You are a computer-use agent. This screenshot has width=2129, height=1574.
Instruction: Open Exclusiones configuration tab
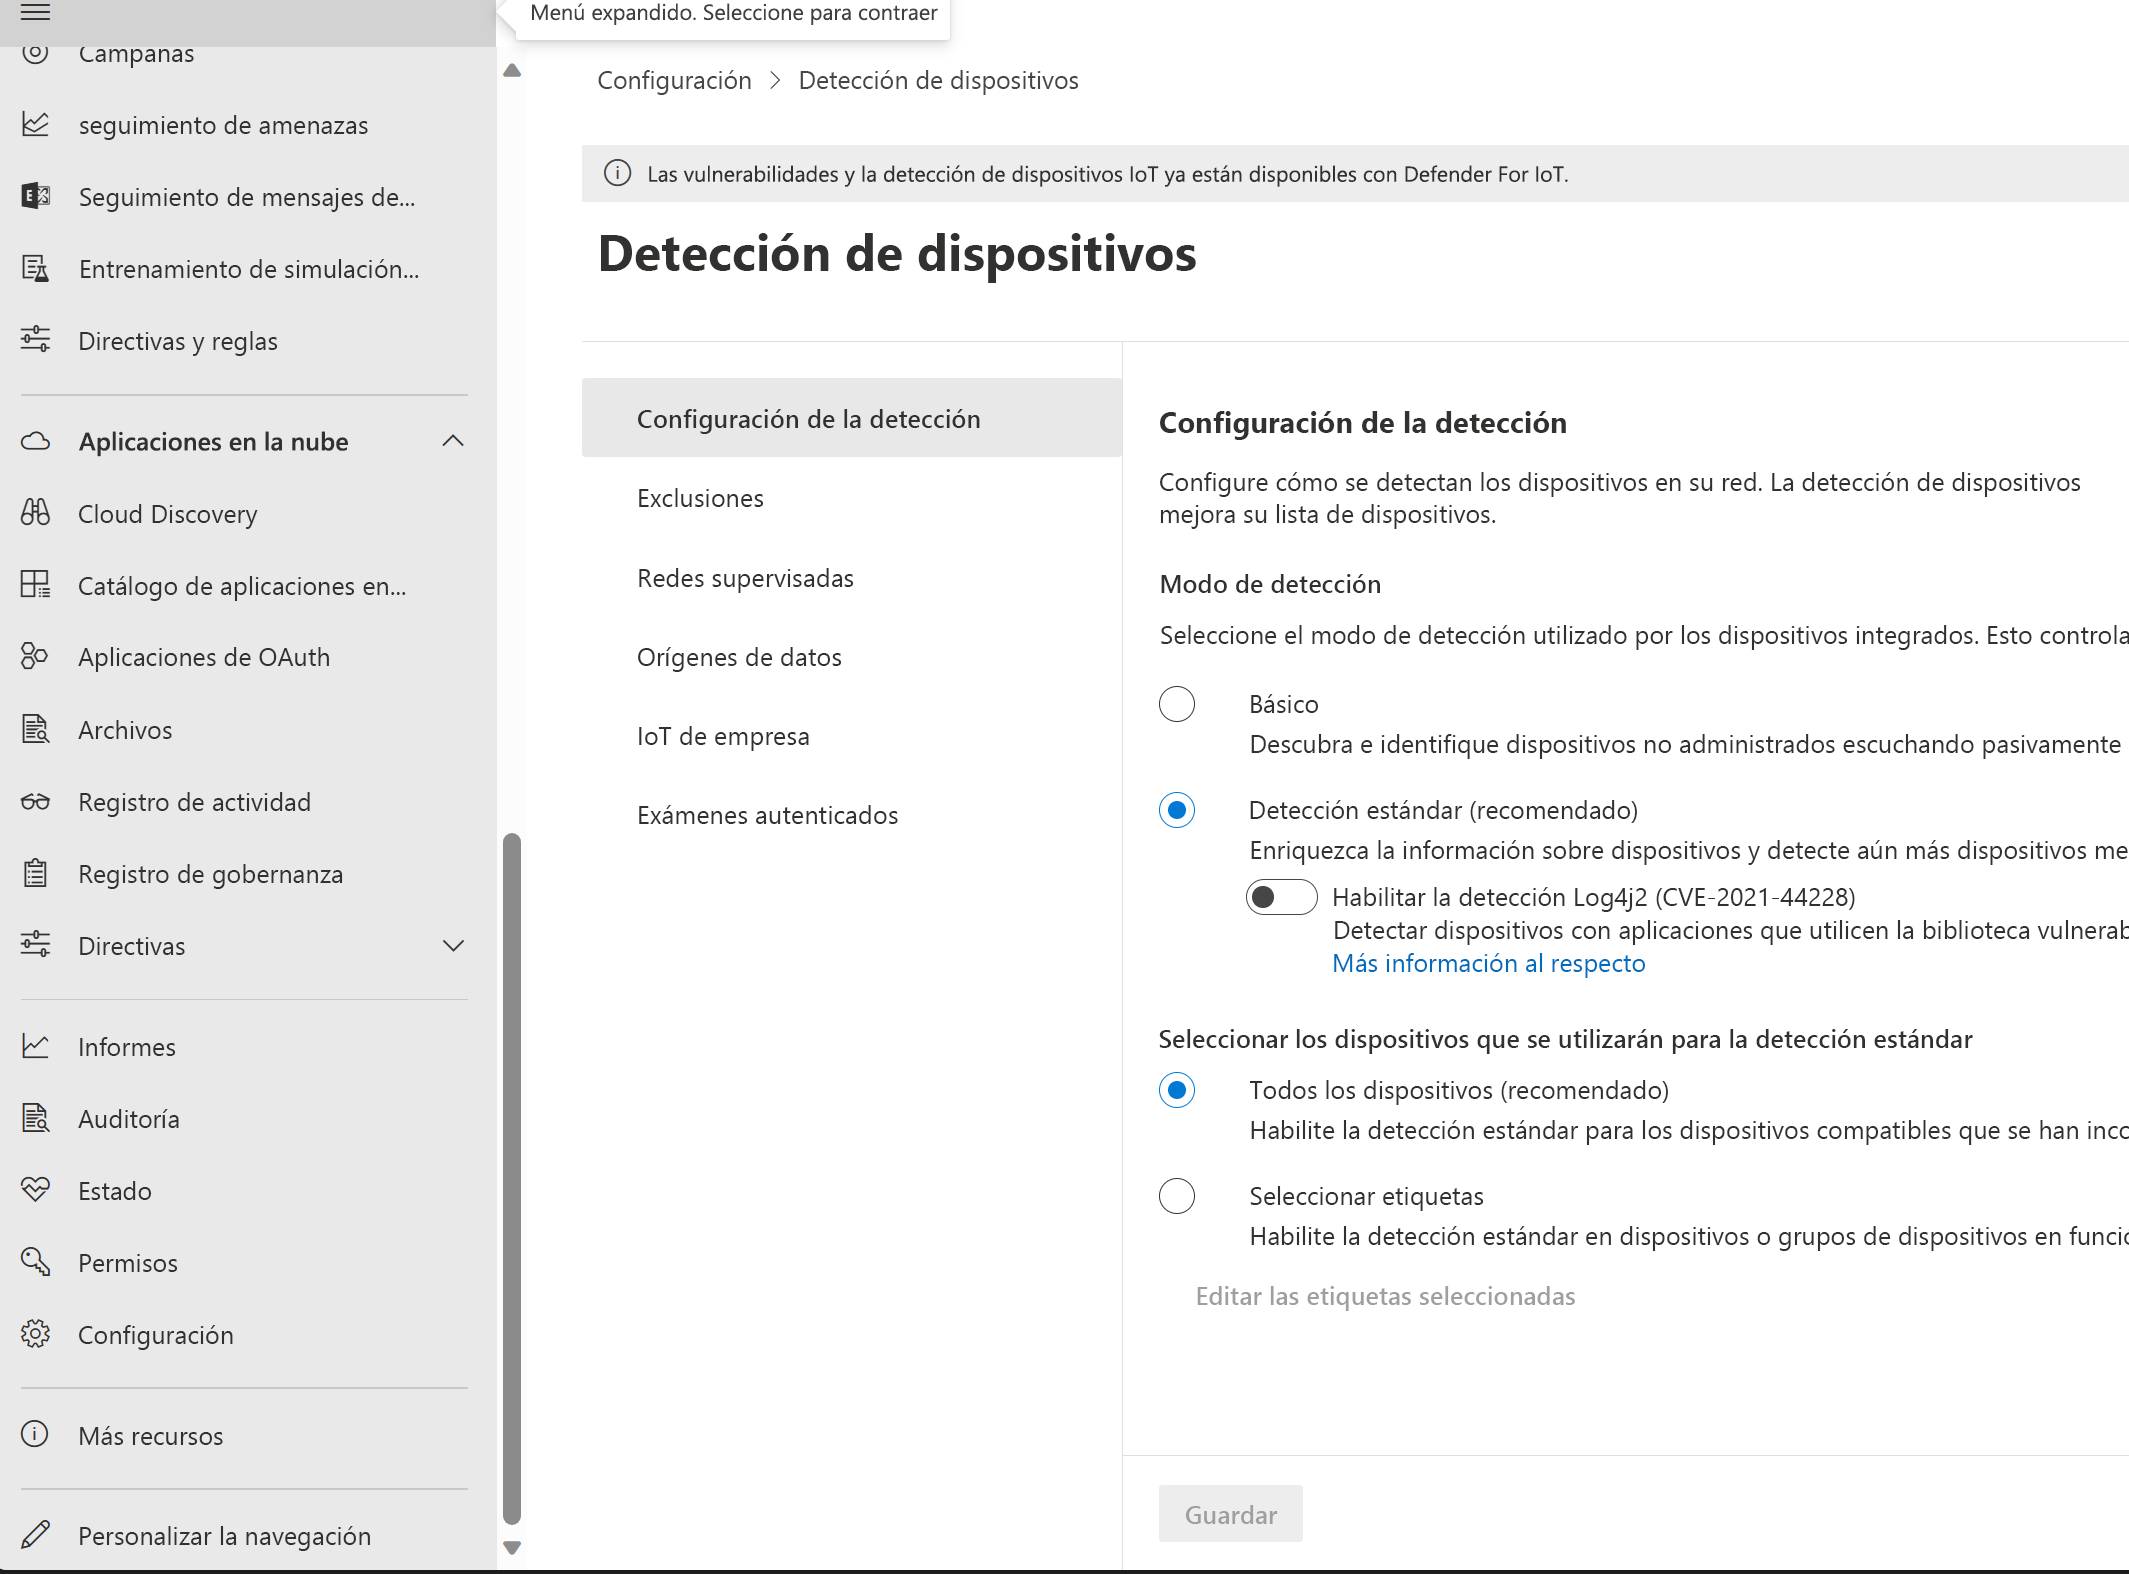(x=701, y=498)
